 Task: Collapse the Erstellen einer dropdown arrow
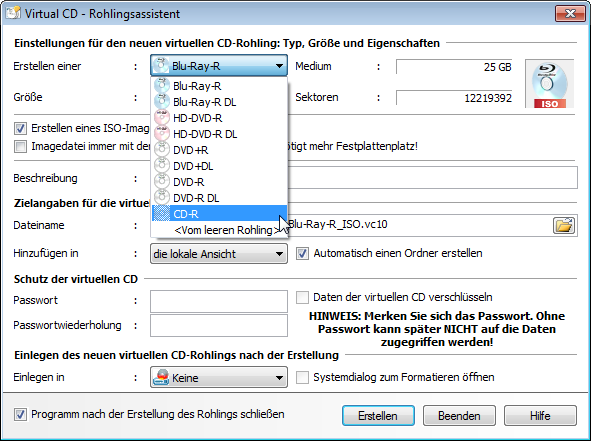[279, 66]
